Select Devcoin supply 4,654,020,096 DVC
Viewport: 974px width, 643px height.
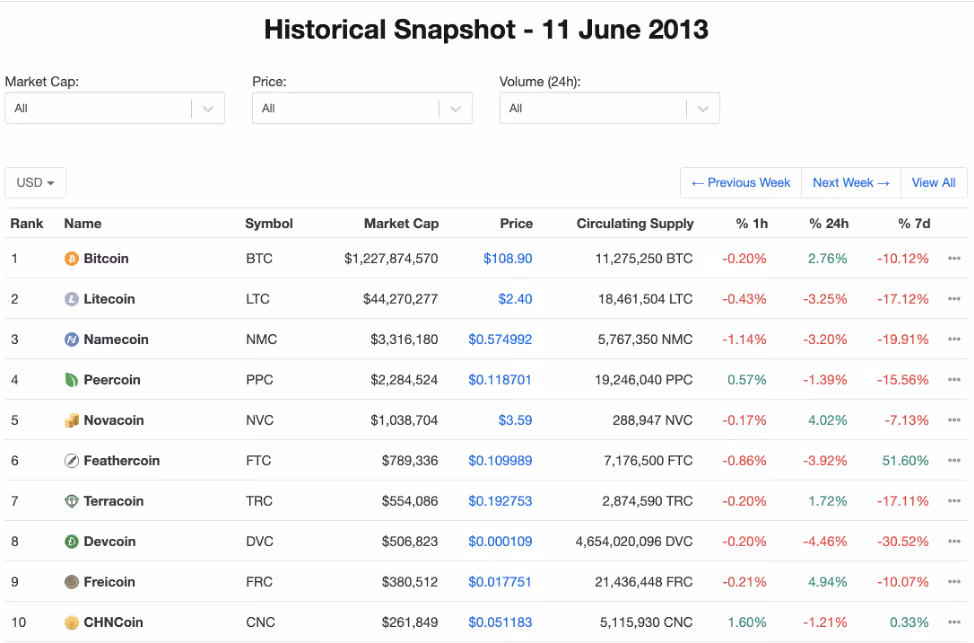point(634,541)
